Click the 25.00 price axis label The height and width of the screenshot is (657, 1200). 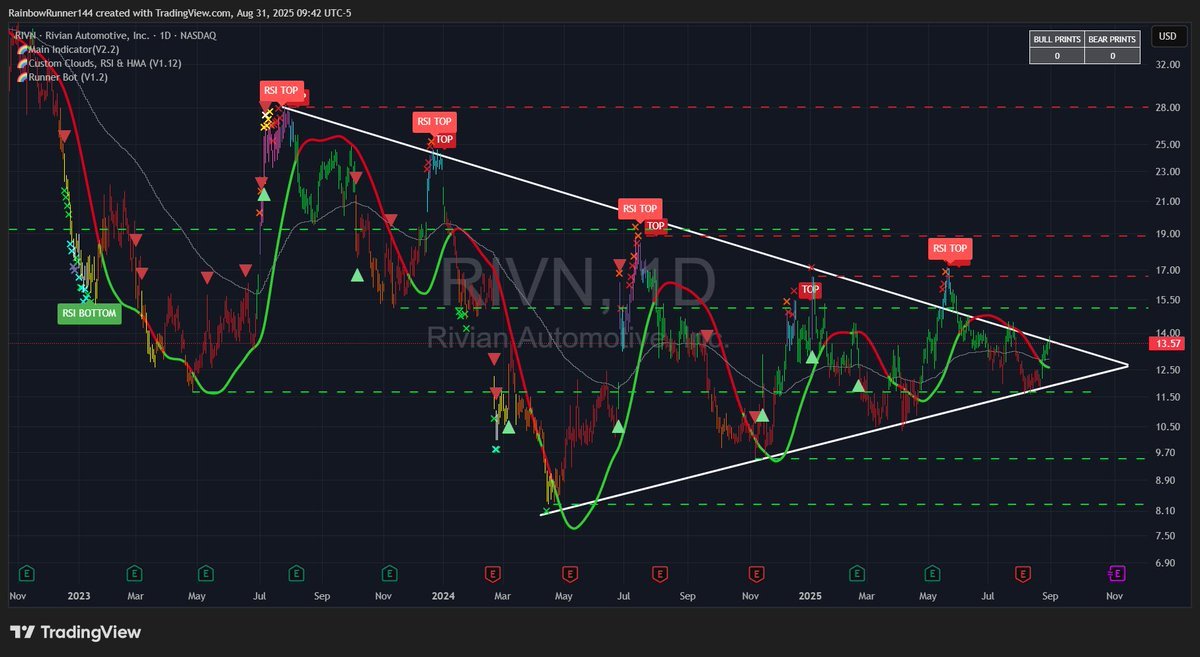pyautogui.click(x=1168, y=144)
